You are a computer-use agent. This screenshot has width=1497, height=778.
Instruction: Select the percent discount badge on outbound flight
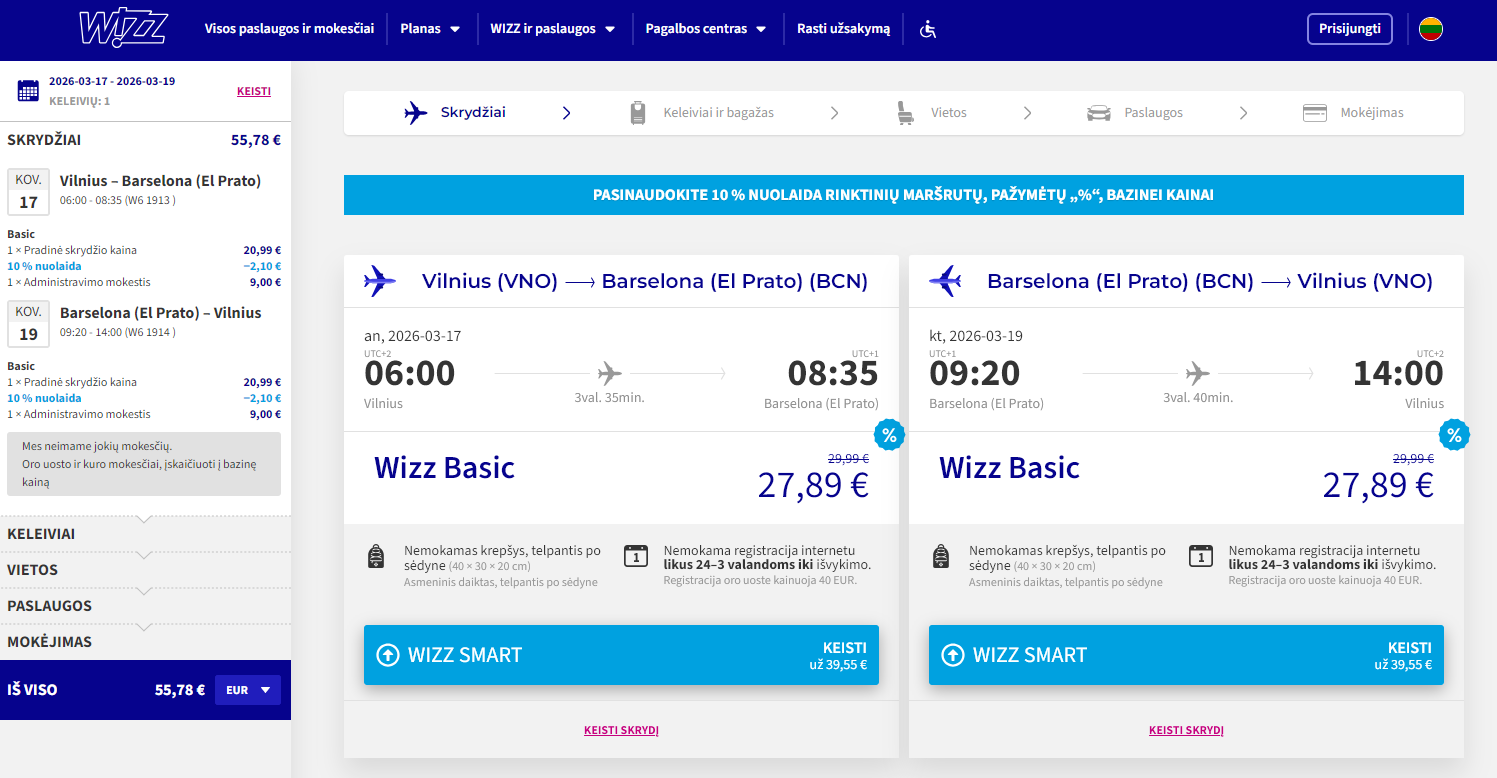(888, 435)
